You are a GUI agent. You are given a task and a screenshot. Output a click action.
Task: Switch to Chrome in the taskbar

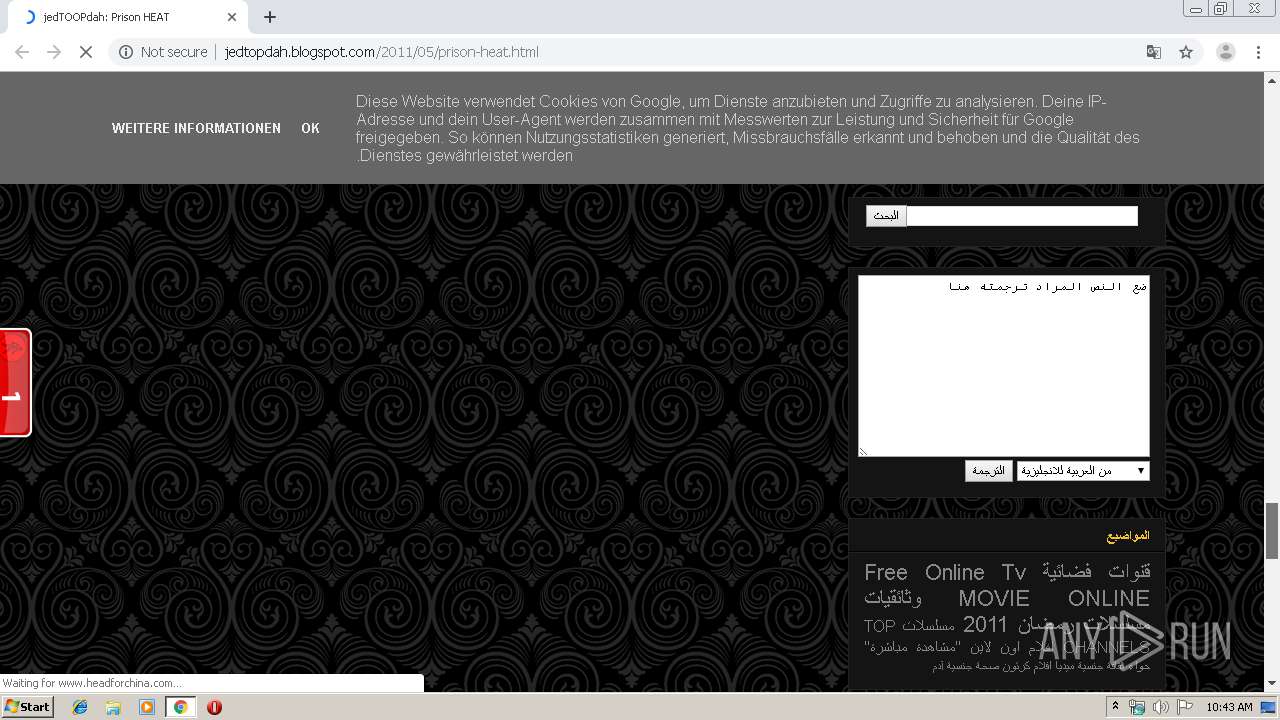(x=181, y=707)
